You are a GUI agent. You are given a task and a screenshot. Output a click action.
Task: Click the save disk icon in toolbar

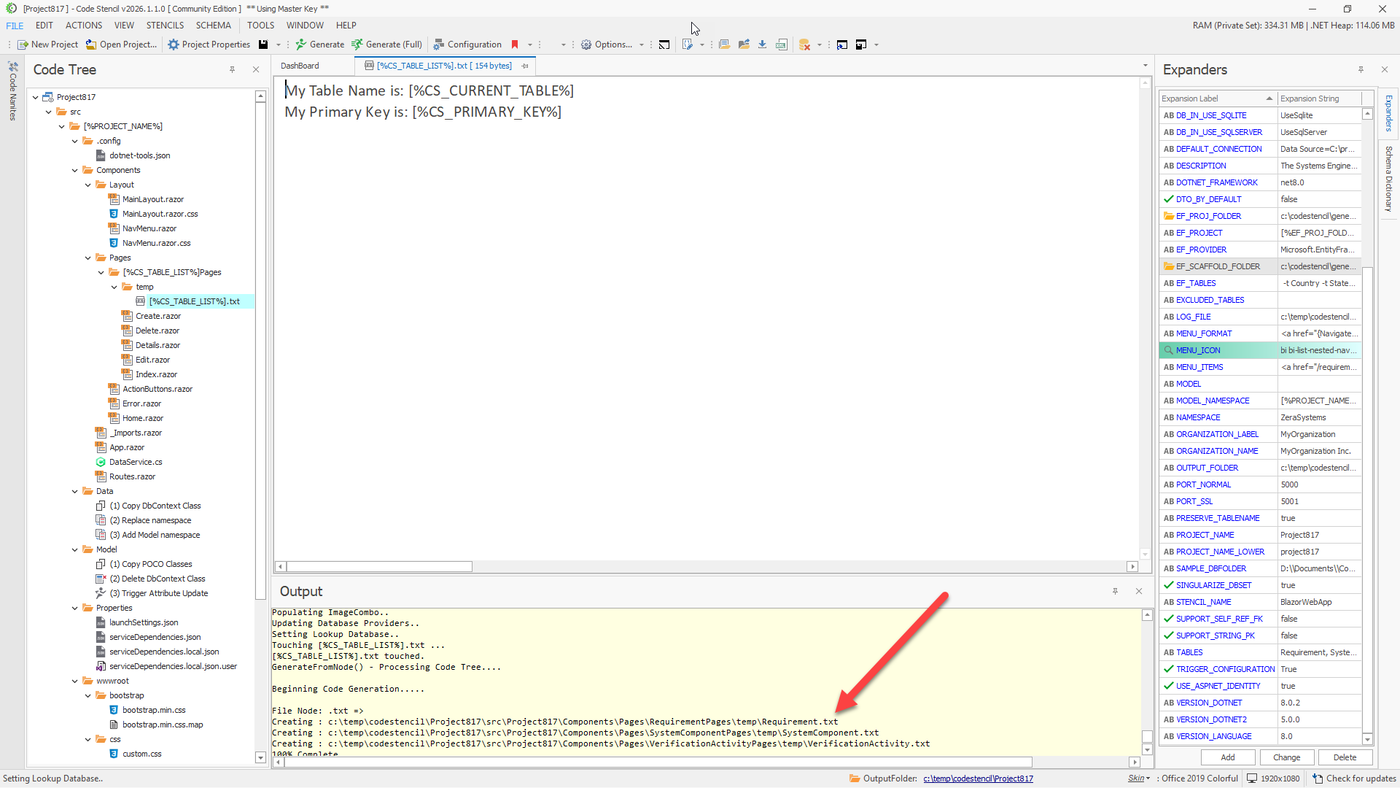click(x=263, y=44)
